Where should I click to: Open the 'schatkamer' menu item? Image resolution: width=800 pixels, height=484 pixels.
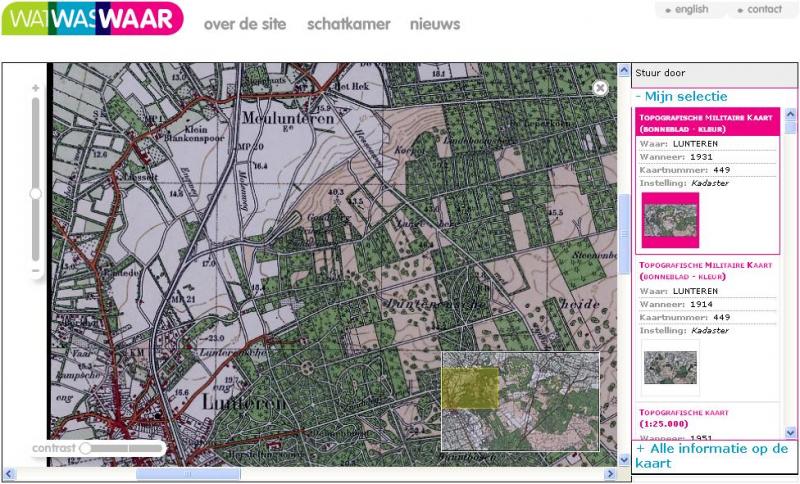(348, 24)
